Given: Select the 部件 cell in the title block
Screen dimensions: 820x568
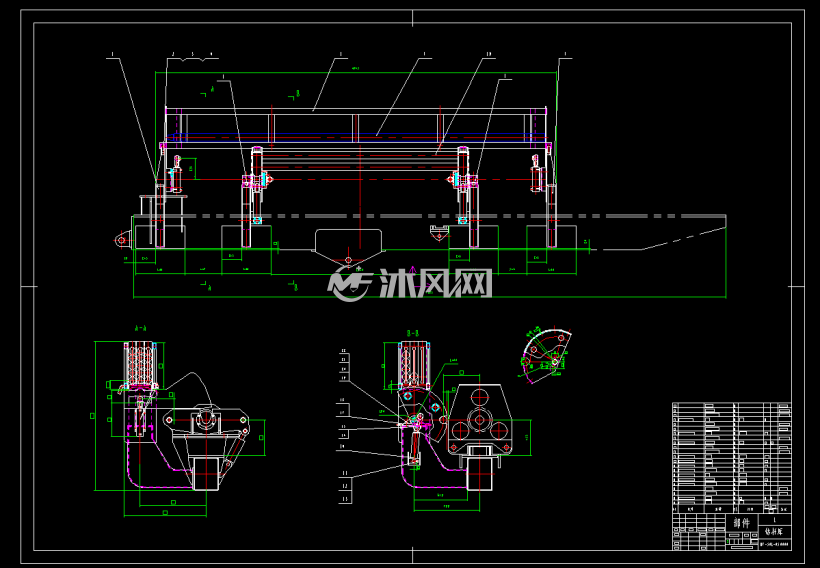Looking at the screenshot, I should 742,522.
